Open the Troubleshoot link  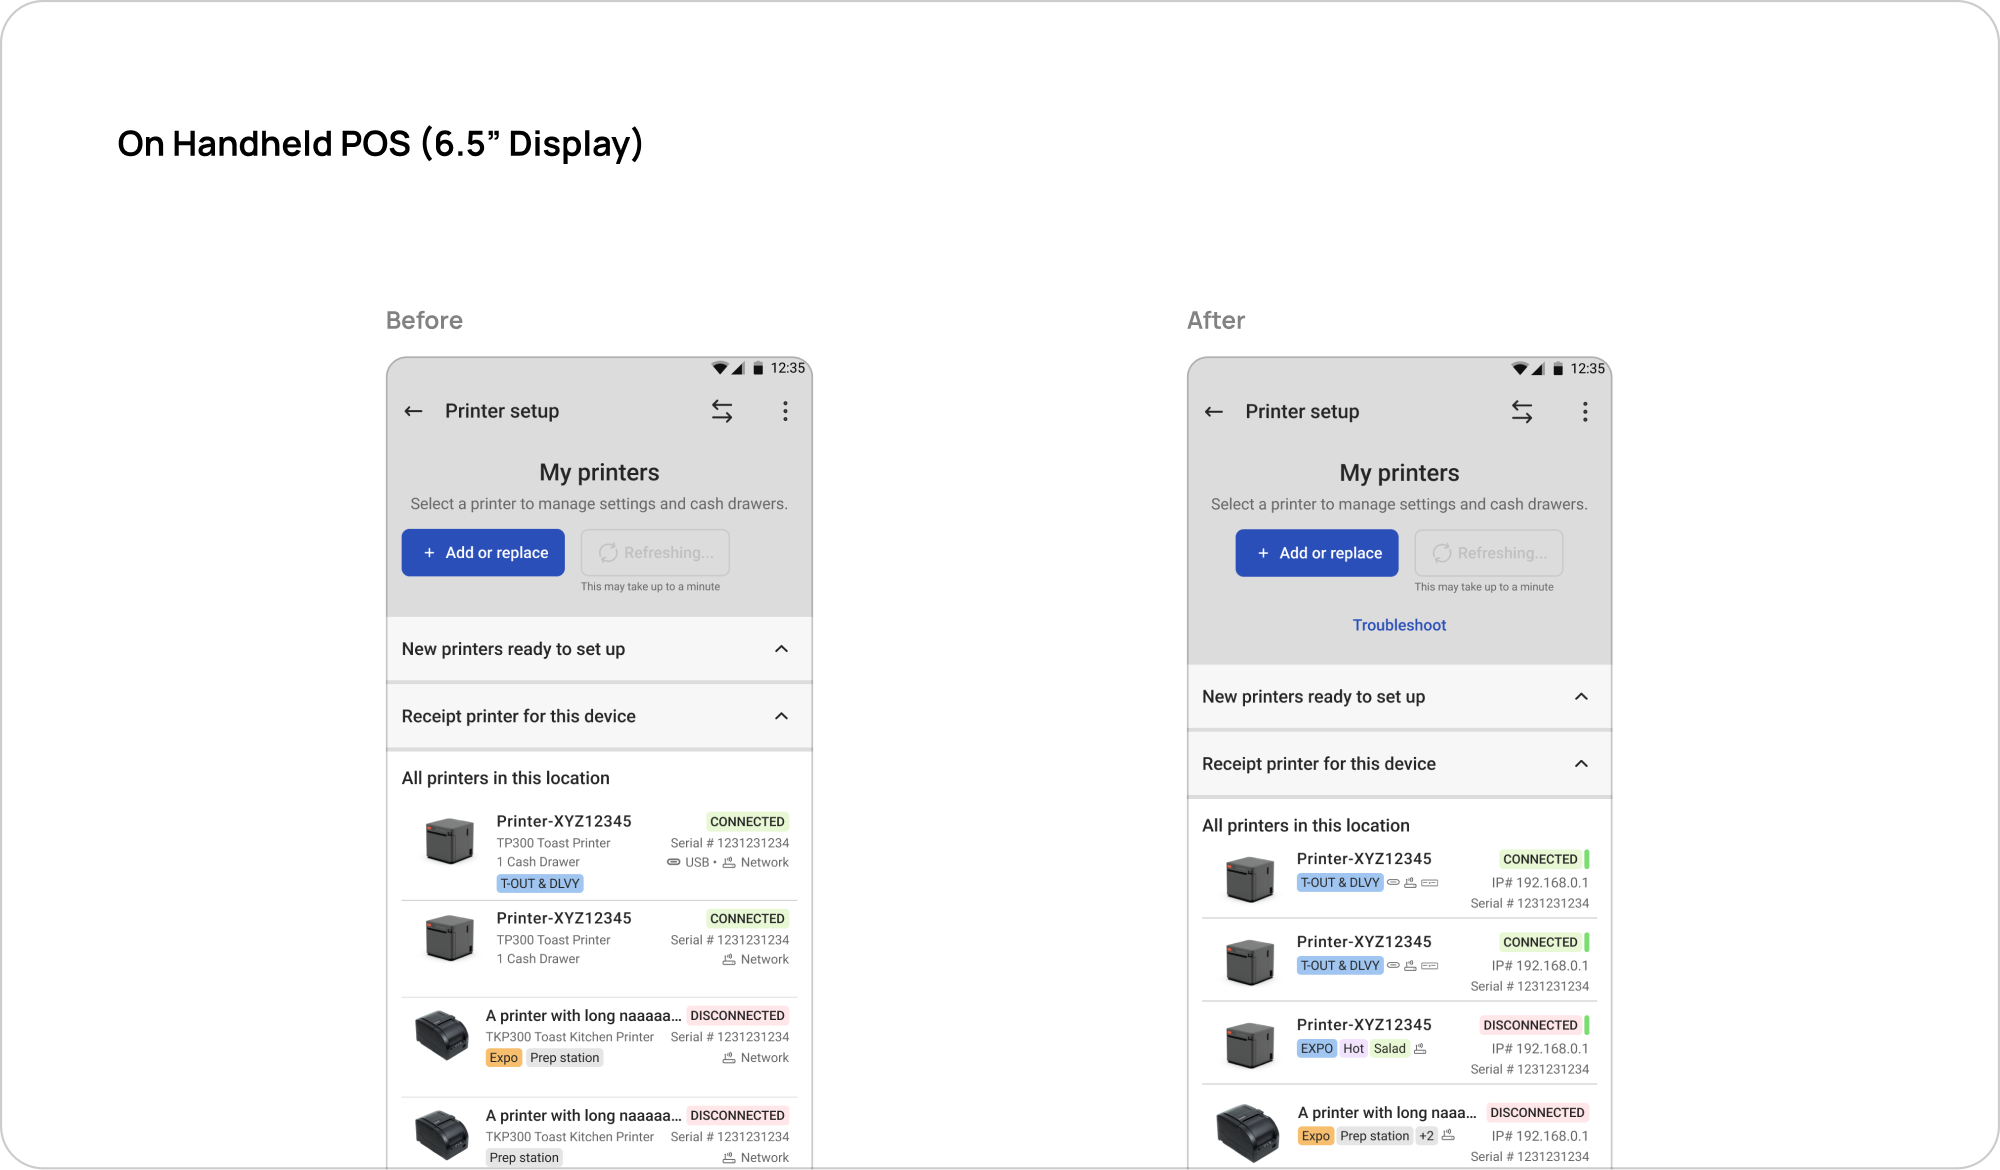click(1399, 625)
